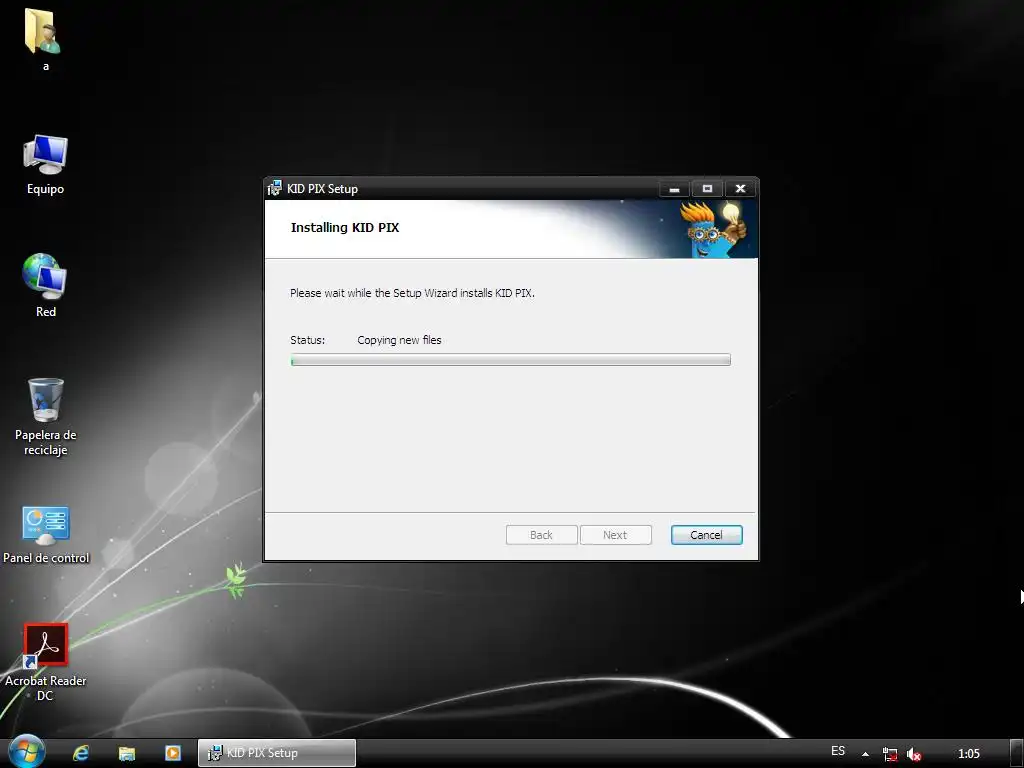Select the Papelera de reciclaje icon
The image size is (1024, 768).
pos(45,417)
